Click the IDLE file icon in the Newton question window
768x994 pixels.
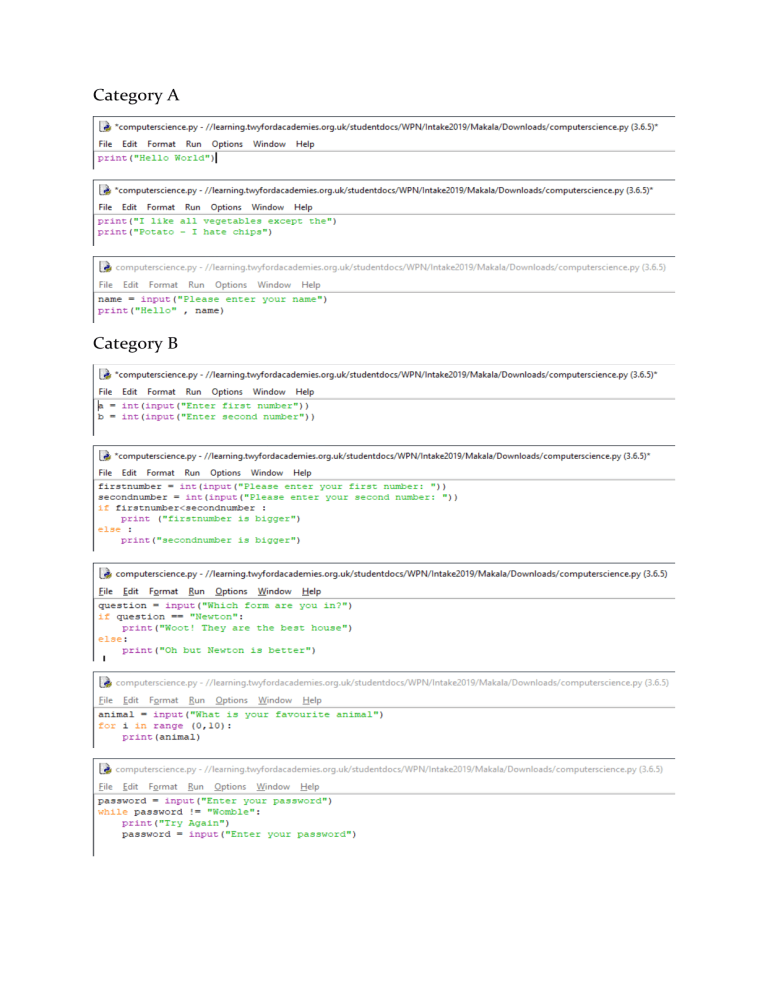click(x=105, y=574)
